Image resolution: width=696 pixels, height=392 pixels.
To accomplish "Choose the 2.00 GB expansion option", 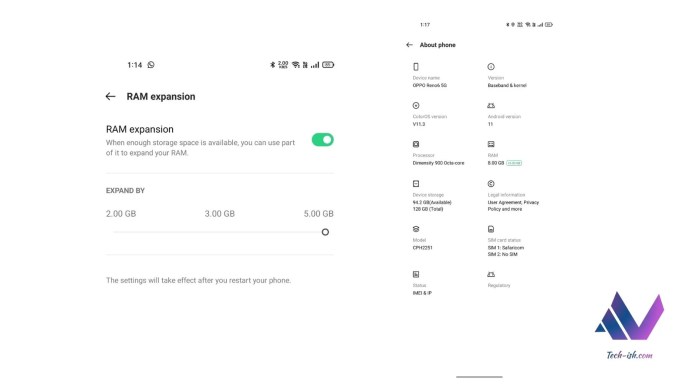I will pos(121,214).
